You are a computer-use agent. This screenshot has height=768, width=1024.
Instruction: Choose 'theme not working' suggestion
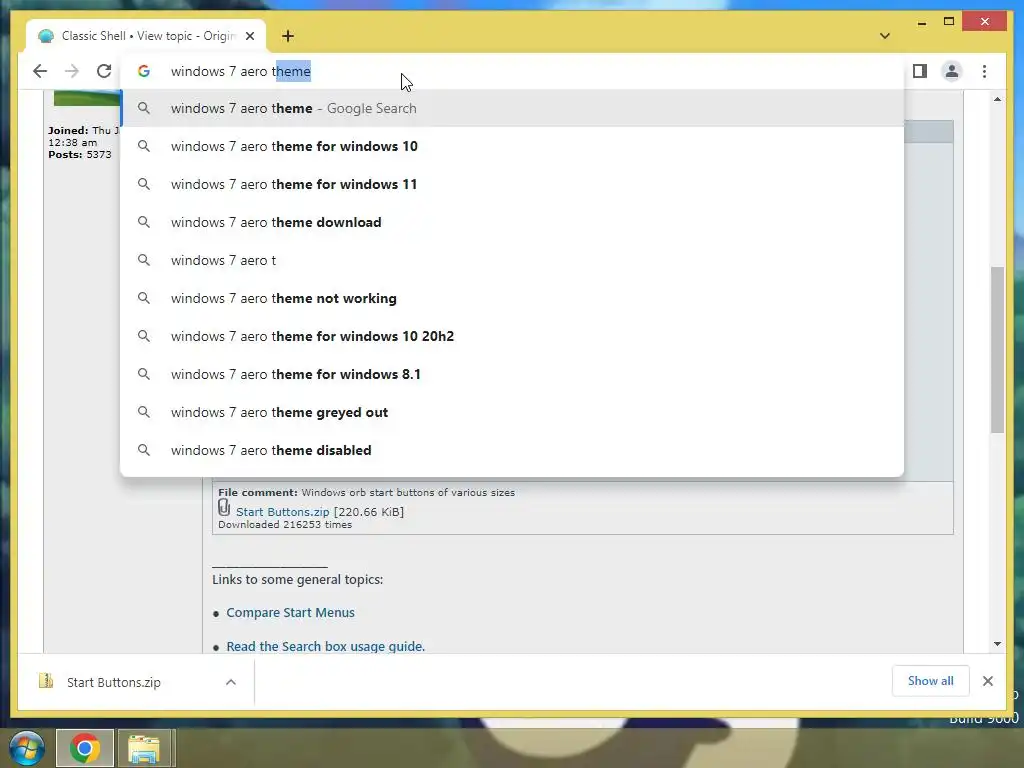coord(513,298)
